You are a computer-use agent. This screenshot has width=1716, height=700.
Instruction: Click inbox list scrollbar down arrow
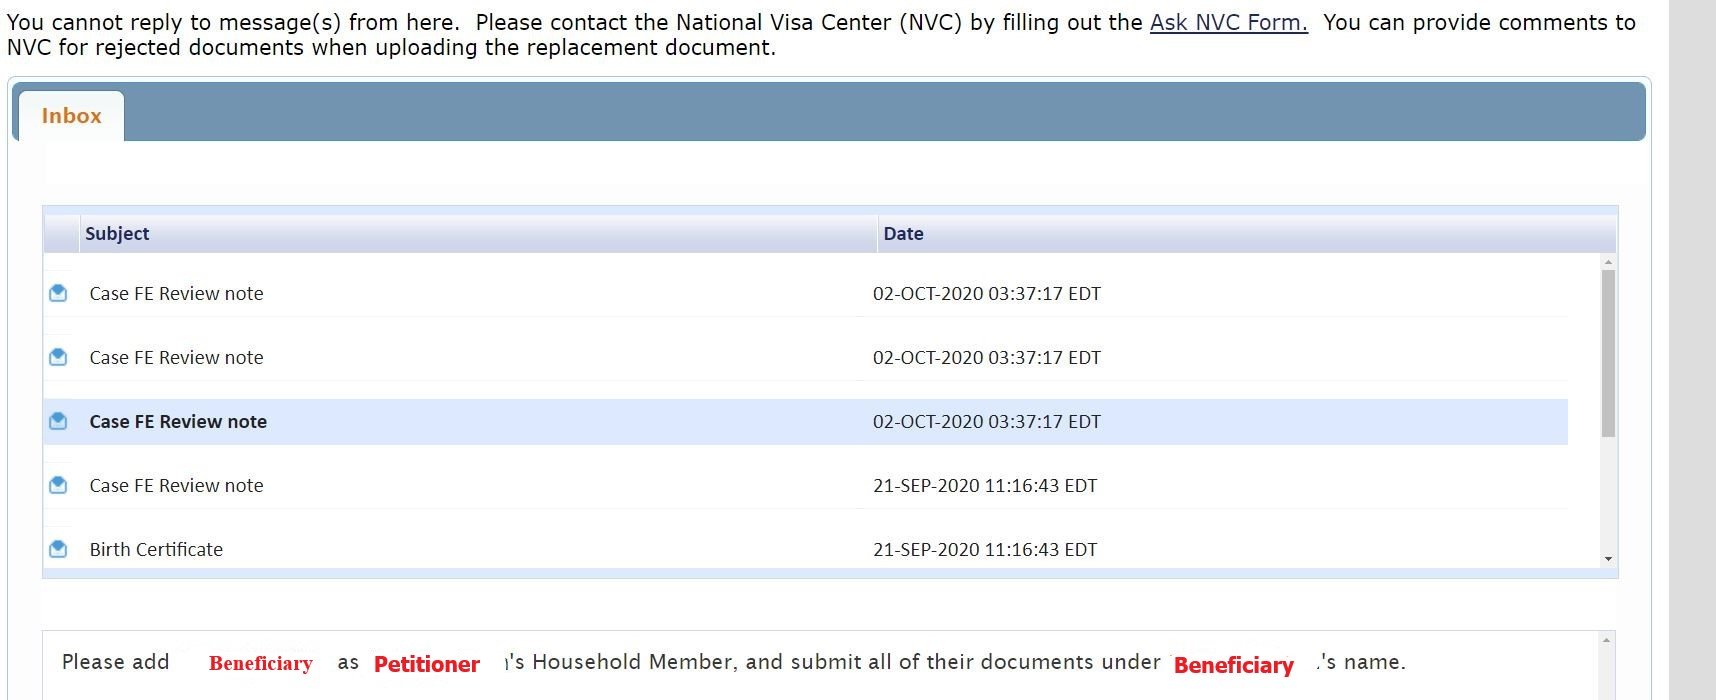(x=1608, y=559)
